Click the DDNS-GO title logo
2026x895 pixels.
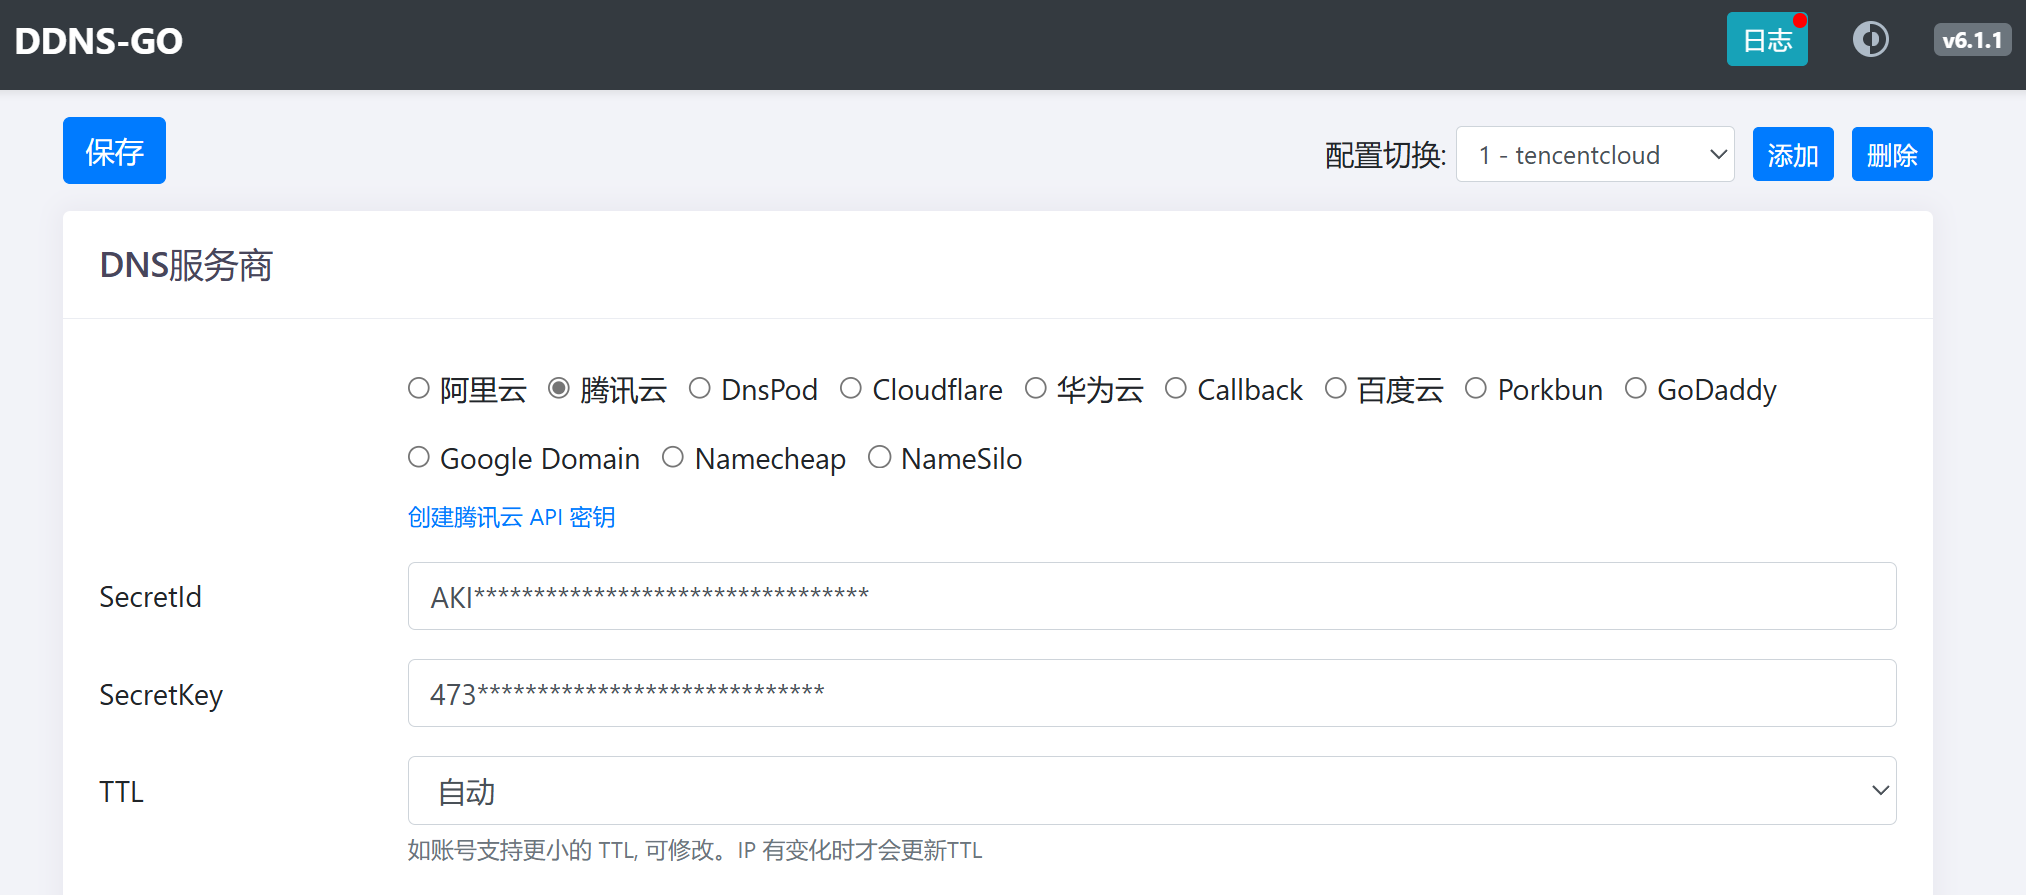99,41
